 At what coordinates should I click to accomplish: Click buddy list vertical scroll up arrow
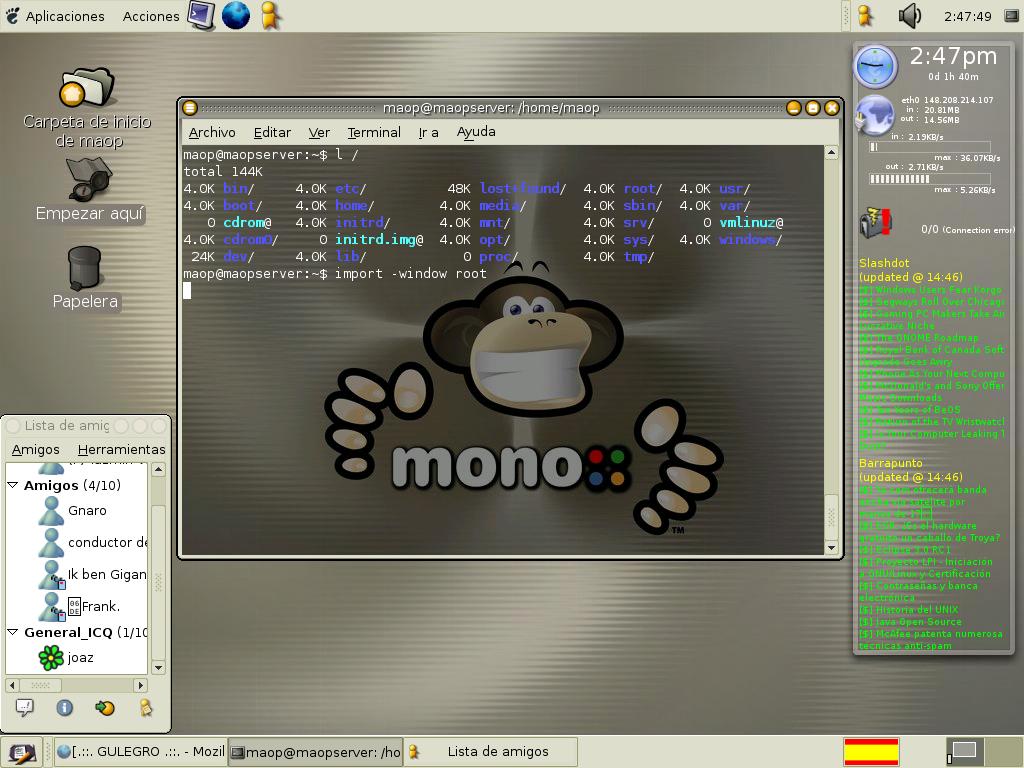(x=158, y=470)
